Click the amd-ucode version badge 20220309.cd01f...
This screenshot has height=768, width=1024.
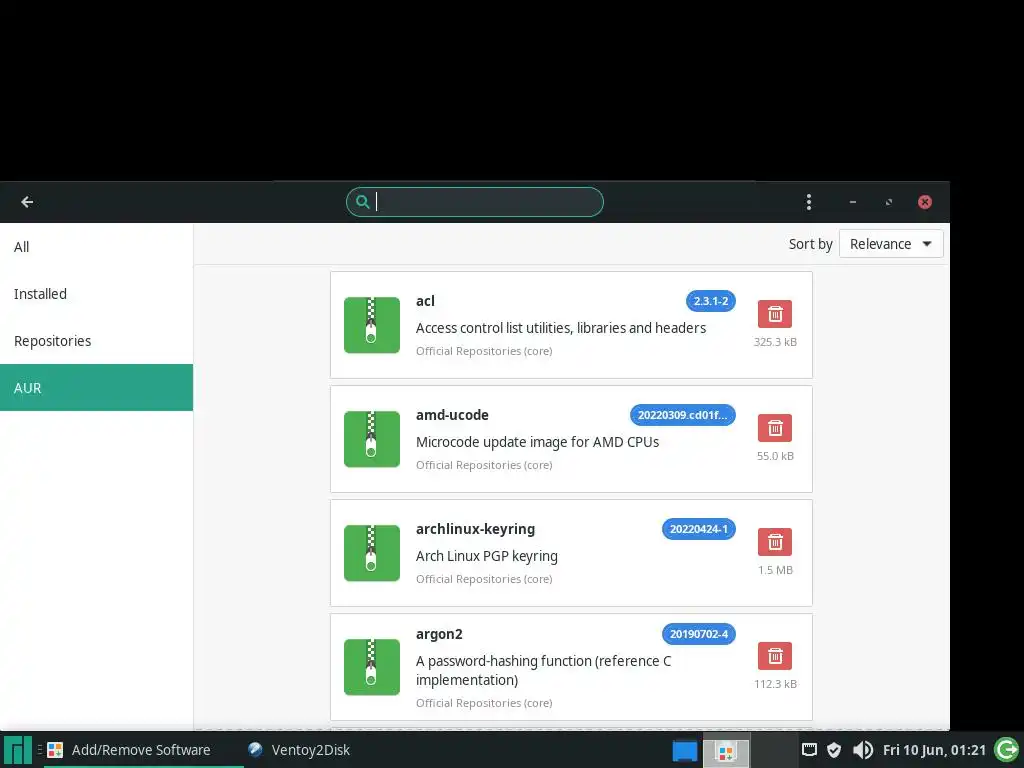682,415
